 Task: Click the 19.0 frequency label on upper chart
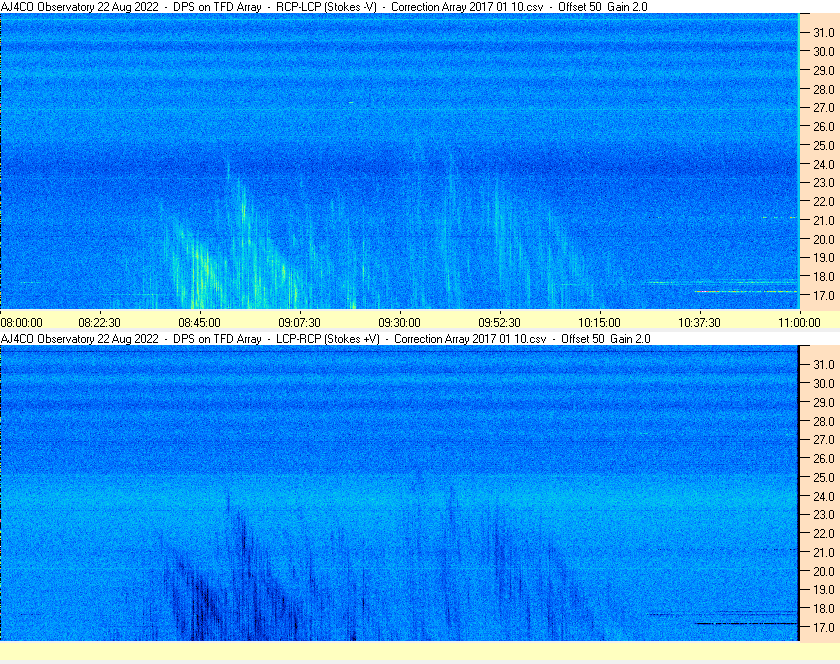click(824, 258)
